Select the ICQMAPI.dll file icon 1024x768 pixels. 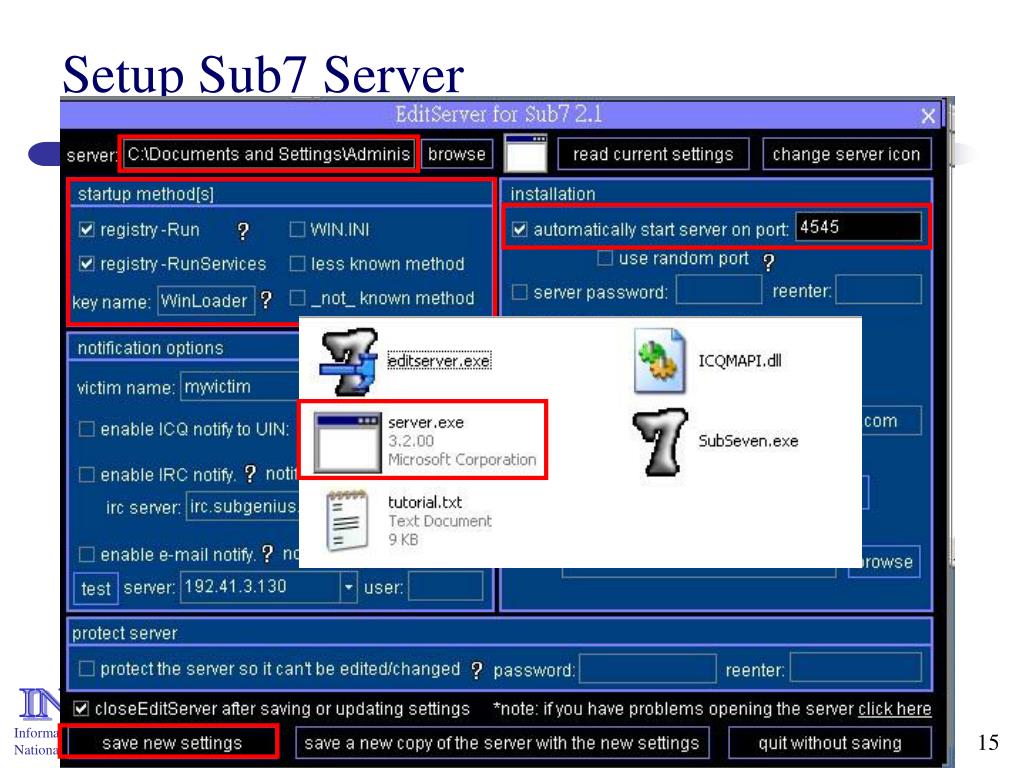tap(660, 361)
